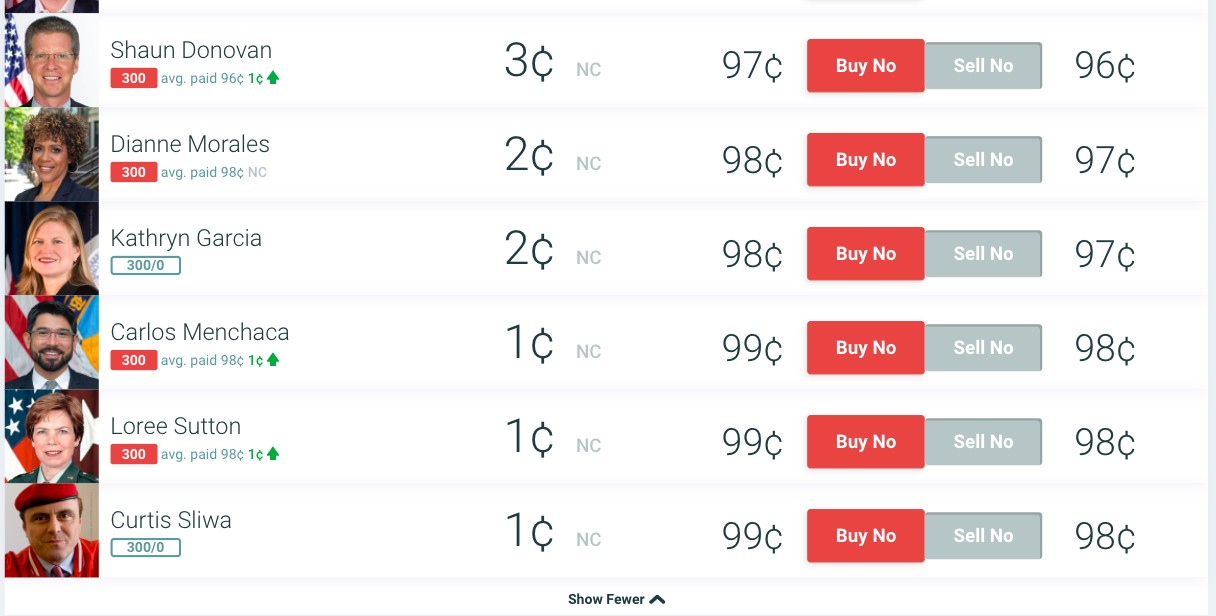Click the red 300 badge under Loree Sutton
Screen dimensions: 1216x616
coord(134,454)
